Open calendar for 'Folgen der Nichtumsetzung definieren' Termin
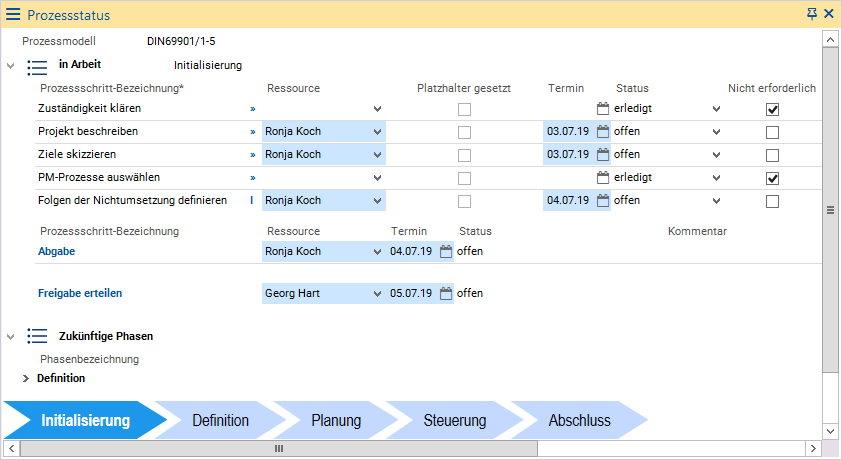The height and width of the screenshot is (460, 842). [603, 200]
